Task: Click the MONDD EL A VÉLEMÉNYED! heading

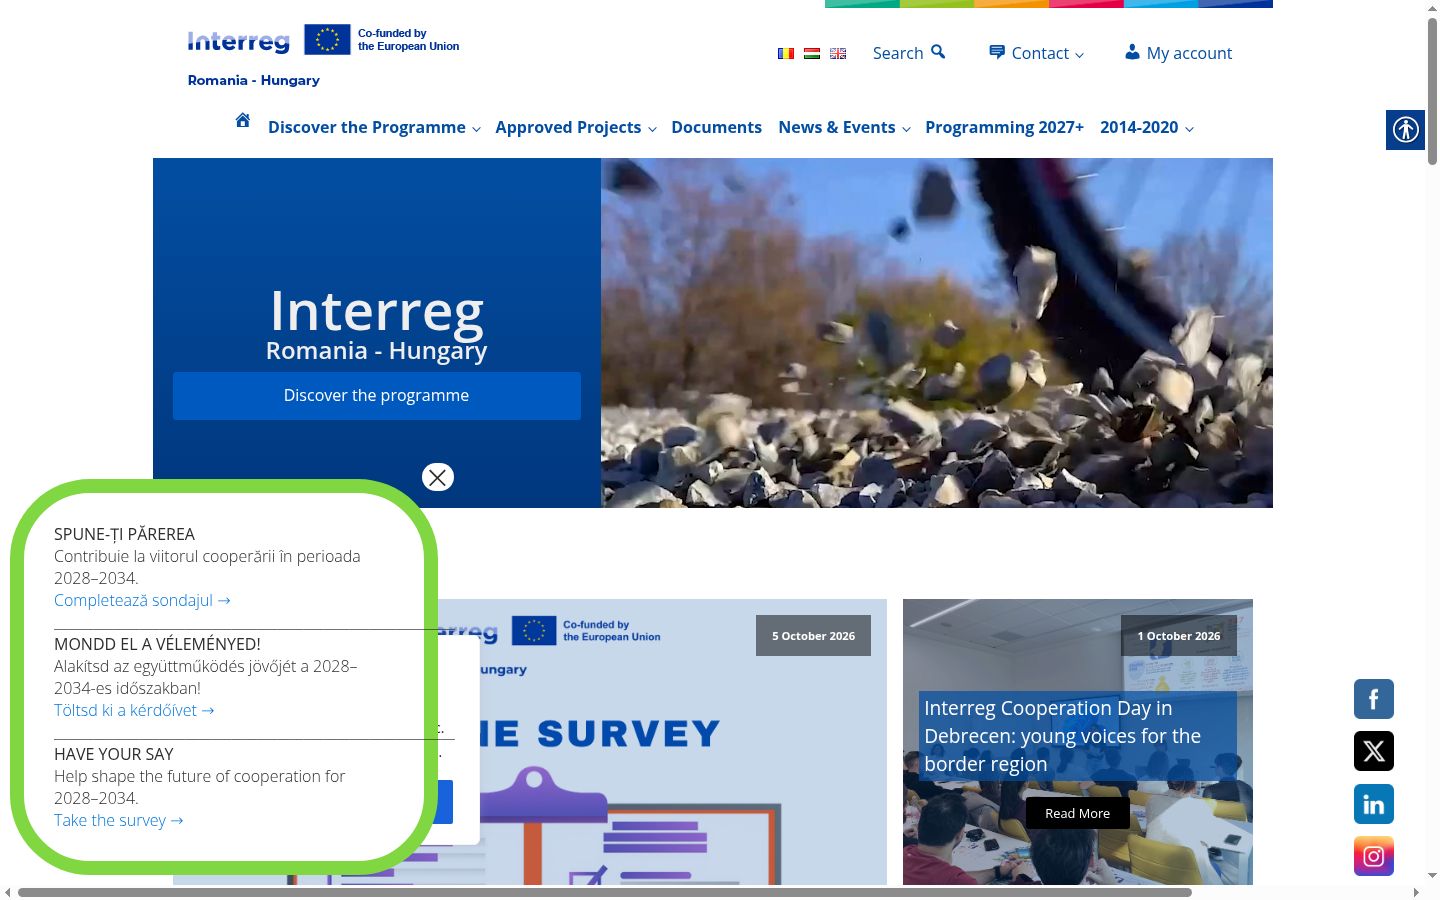Action: (157, 644)
